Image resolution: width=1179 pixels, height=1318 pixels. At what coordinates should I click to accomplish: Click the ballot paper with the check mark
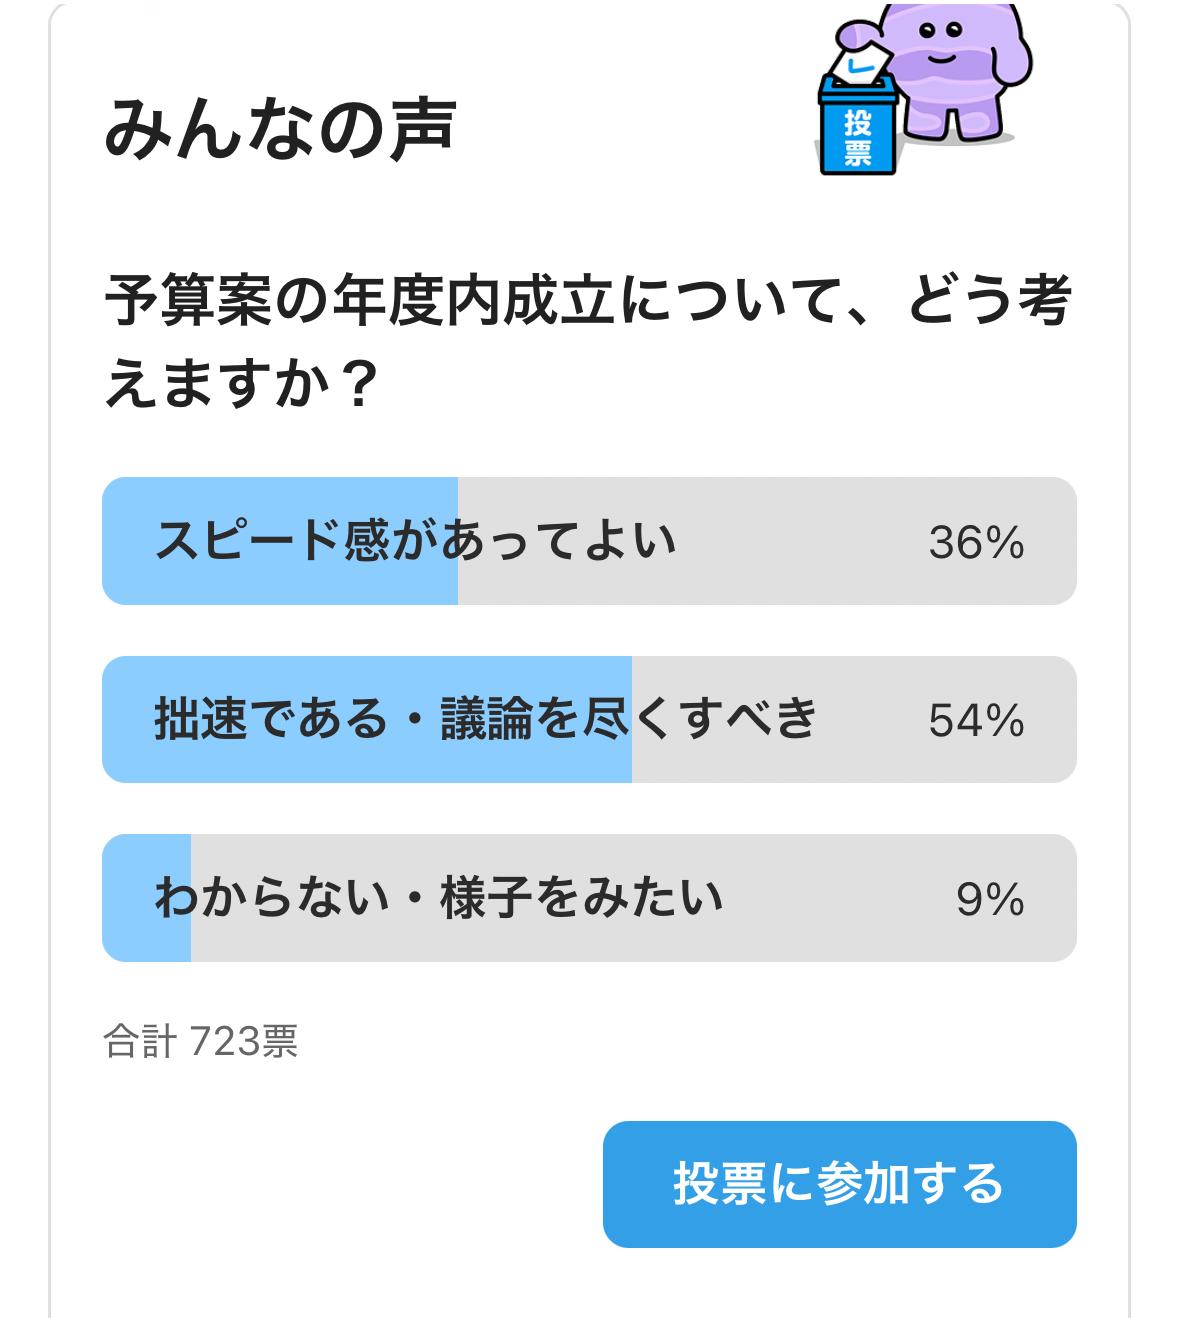(859, 60)
